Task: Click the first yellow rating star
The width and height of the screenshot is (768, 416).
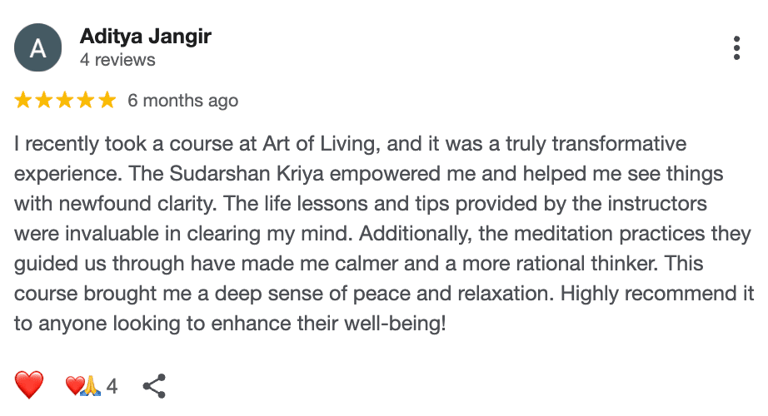Action: pyautogui.click(x=23, y=100)
